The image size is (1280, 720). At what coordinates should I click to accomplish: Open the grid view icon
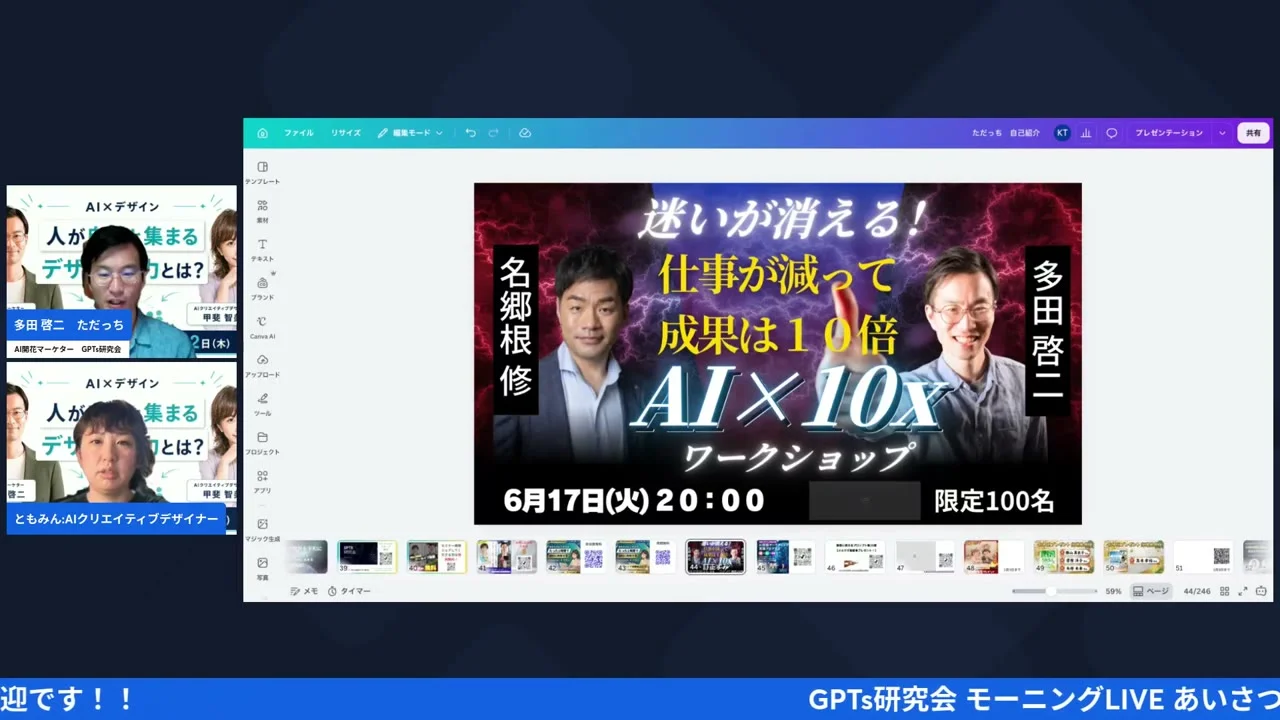(x=1224, y=591)
